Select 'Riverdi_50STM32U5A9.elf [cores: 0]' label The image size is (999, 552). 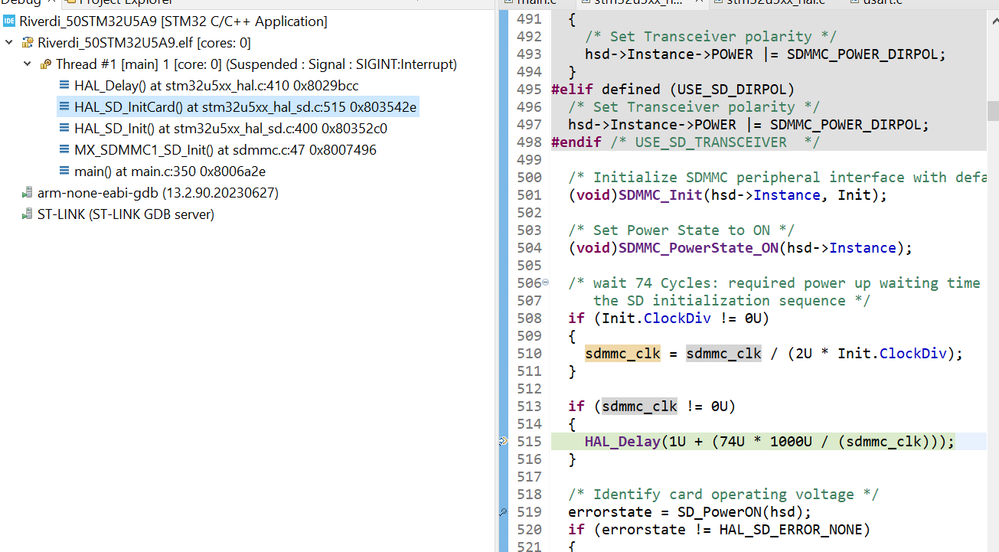tap(144, 43)
